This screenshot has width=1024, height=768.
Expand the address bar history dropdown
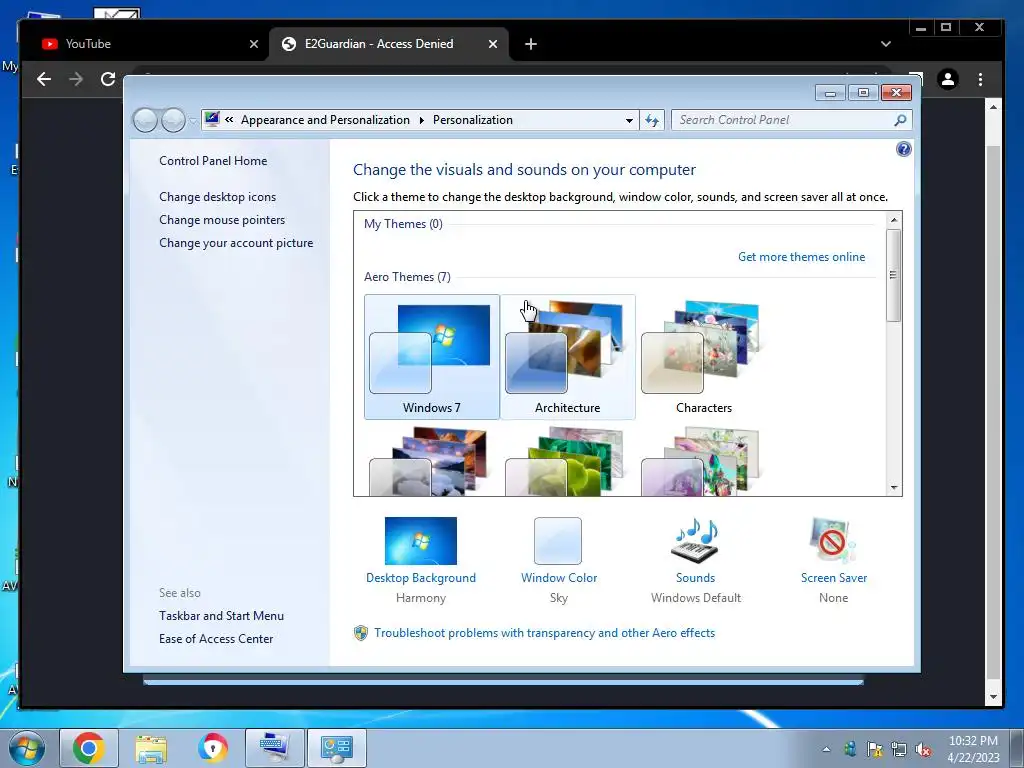(629, 120)
